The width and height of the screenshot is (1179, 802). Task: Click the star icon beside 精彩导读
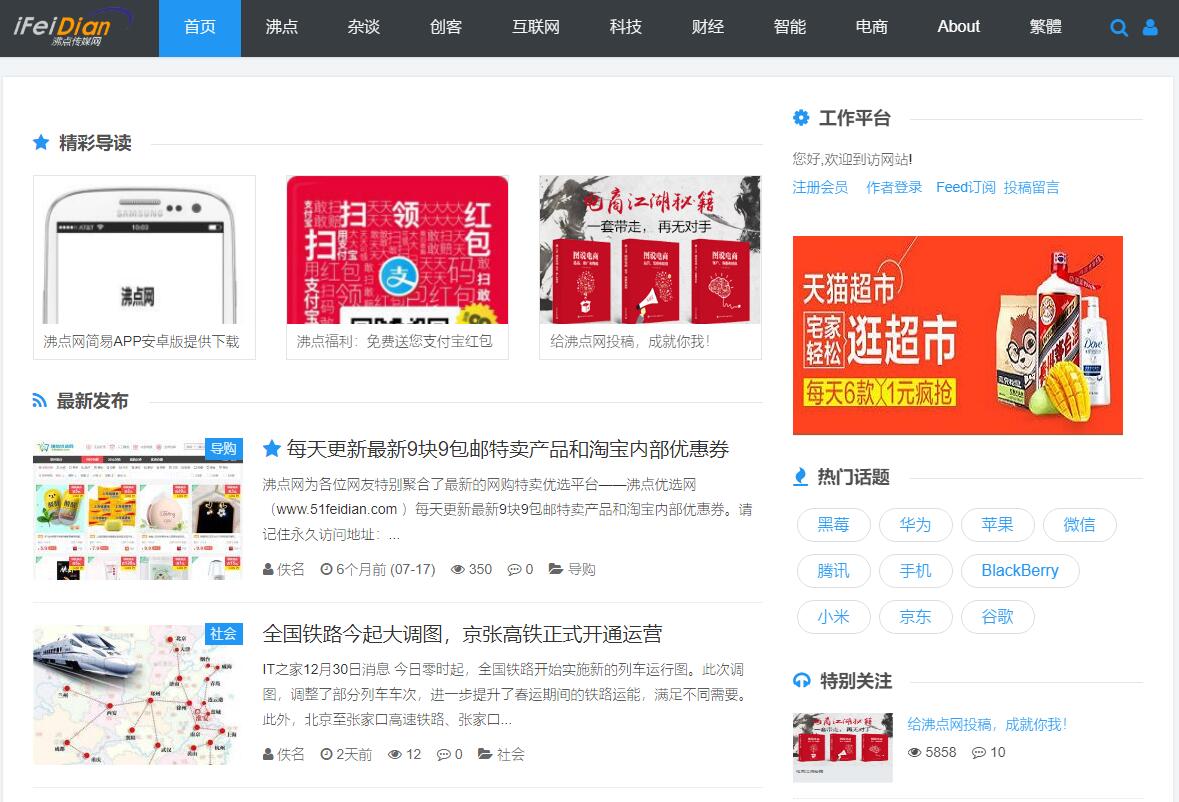tap(41, 142)
